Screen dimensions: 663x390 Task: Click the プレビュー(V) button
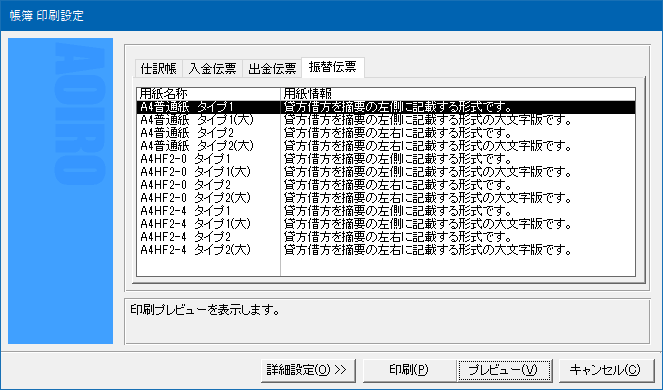point(504,370)
